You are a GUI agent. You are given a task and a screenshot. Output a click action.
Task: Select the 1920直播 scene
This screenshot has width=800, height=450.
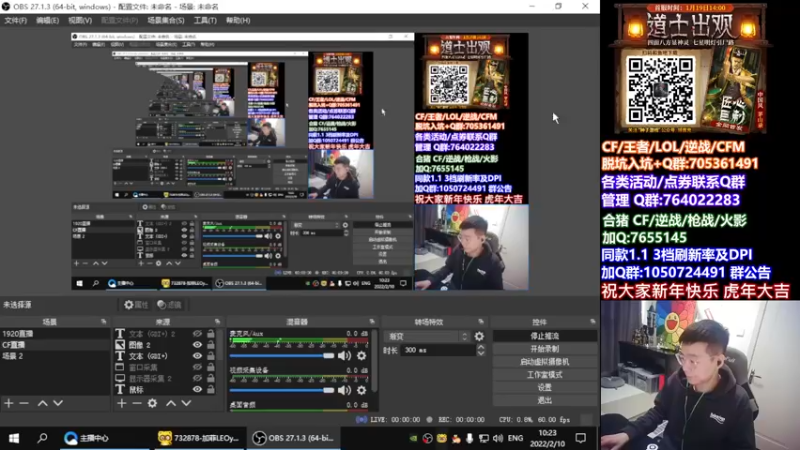coord(55,334)
